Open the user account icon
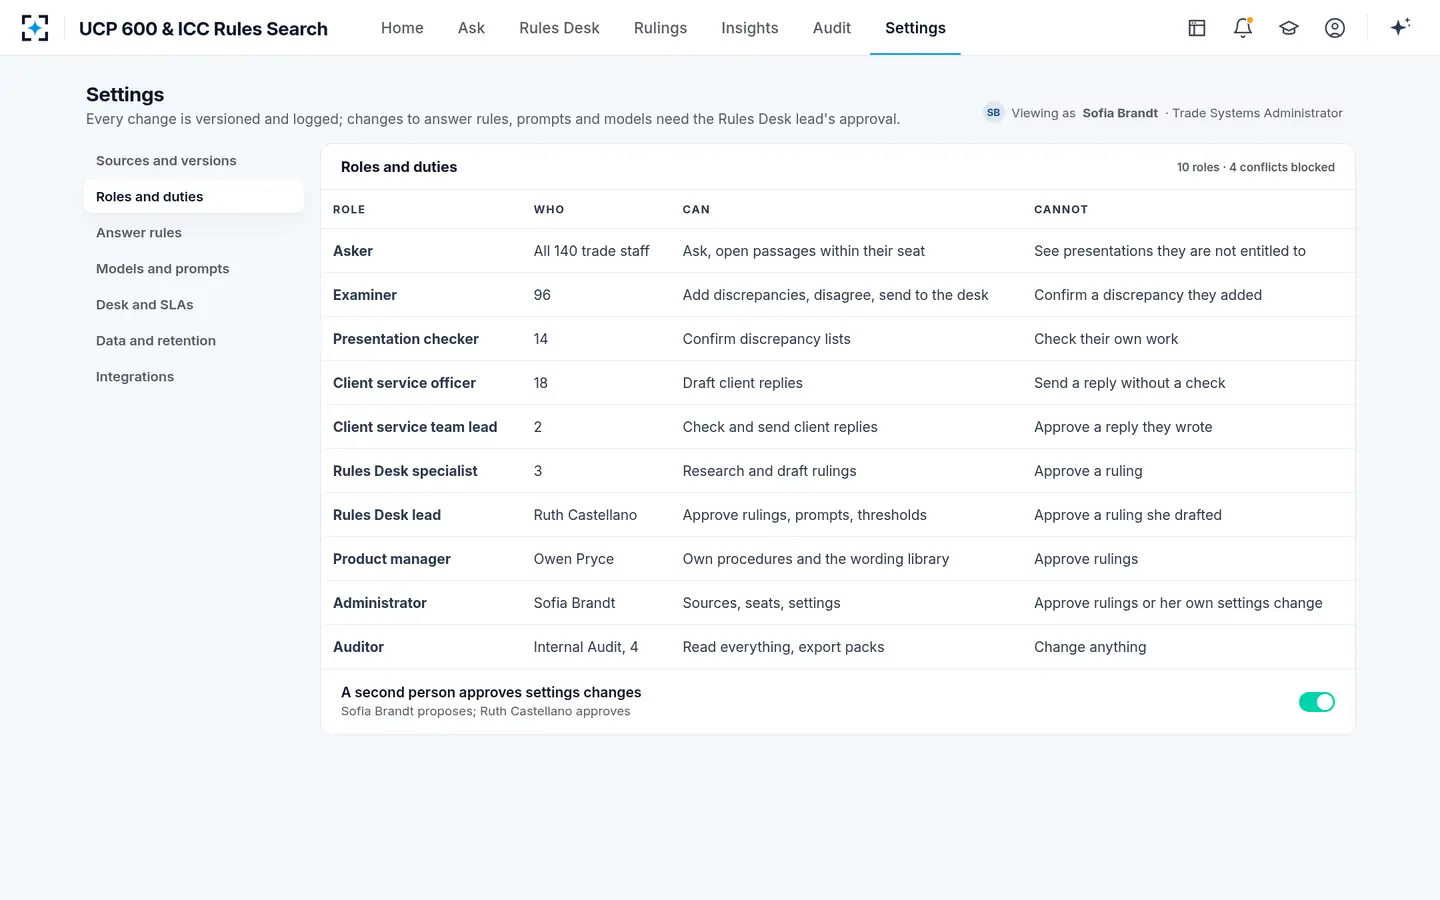Image resolution: width=1440 pixels, height=900 pixels. [x=1335, y=28]
